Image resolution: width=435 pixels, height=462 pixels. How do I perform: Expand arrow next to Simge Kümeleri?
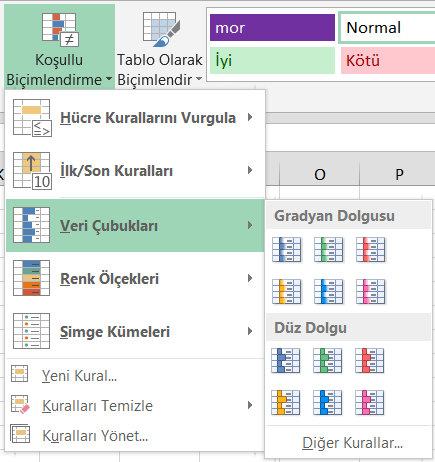(x=250, y=331)
